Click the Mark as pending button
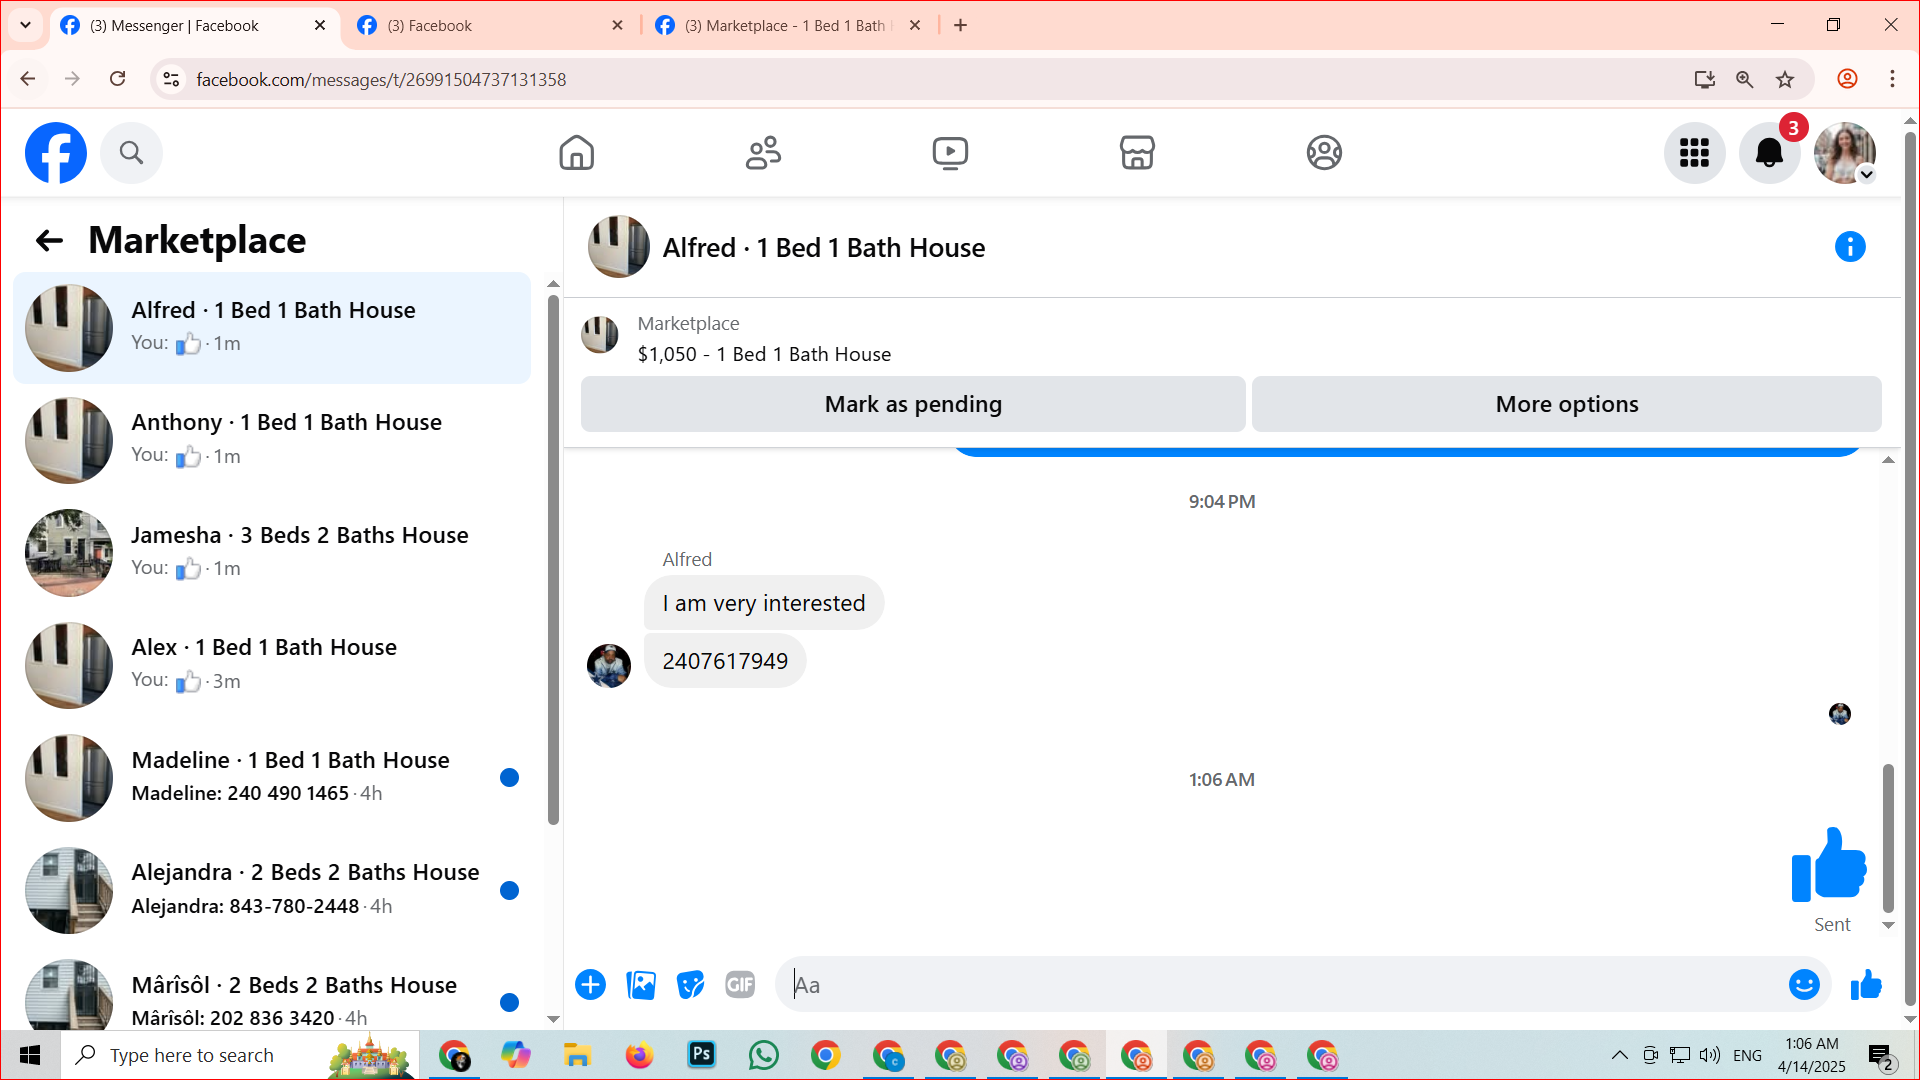The width and height of the screenshot is (1920, 1080). [x=913, y=404]
